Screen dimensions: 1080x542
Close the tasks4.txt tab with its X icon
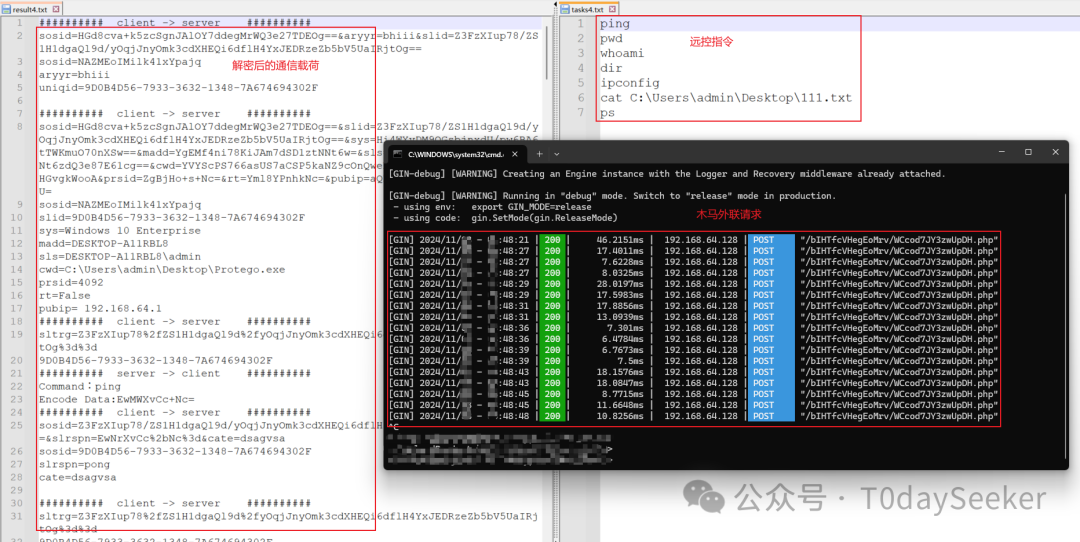click(x=610, y=10)
